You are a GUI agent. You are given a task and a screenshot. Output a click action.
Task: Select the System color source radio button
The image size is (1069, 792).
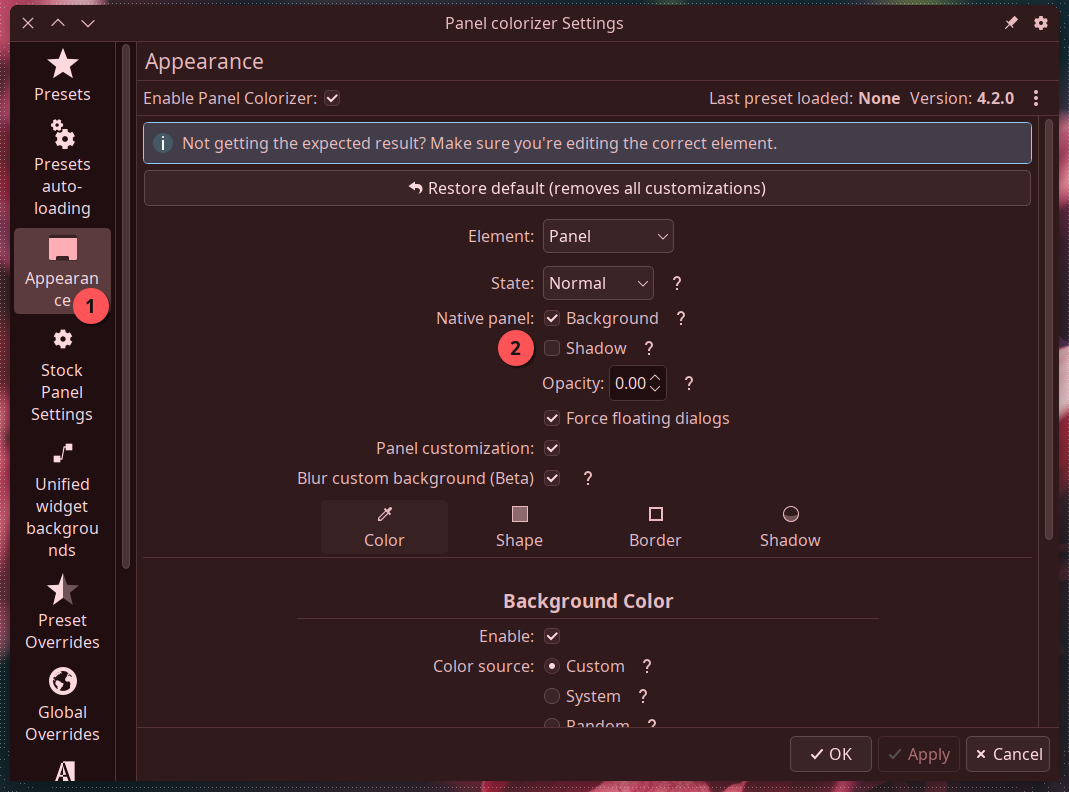point(551,696)
